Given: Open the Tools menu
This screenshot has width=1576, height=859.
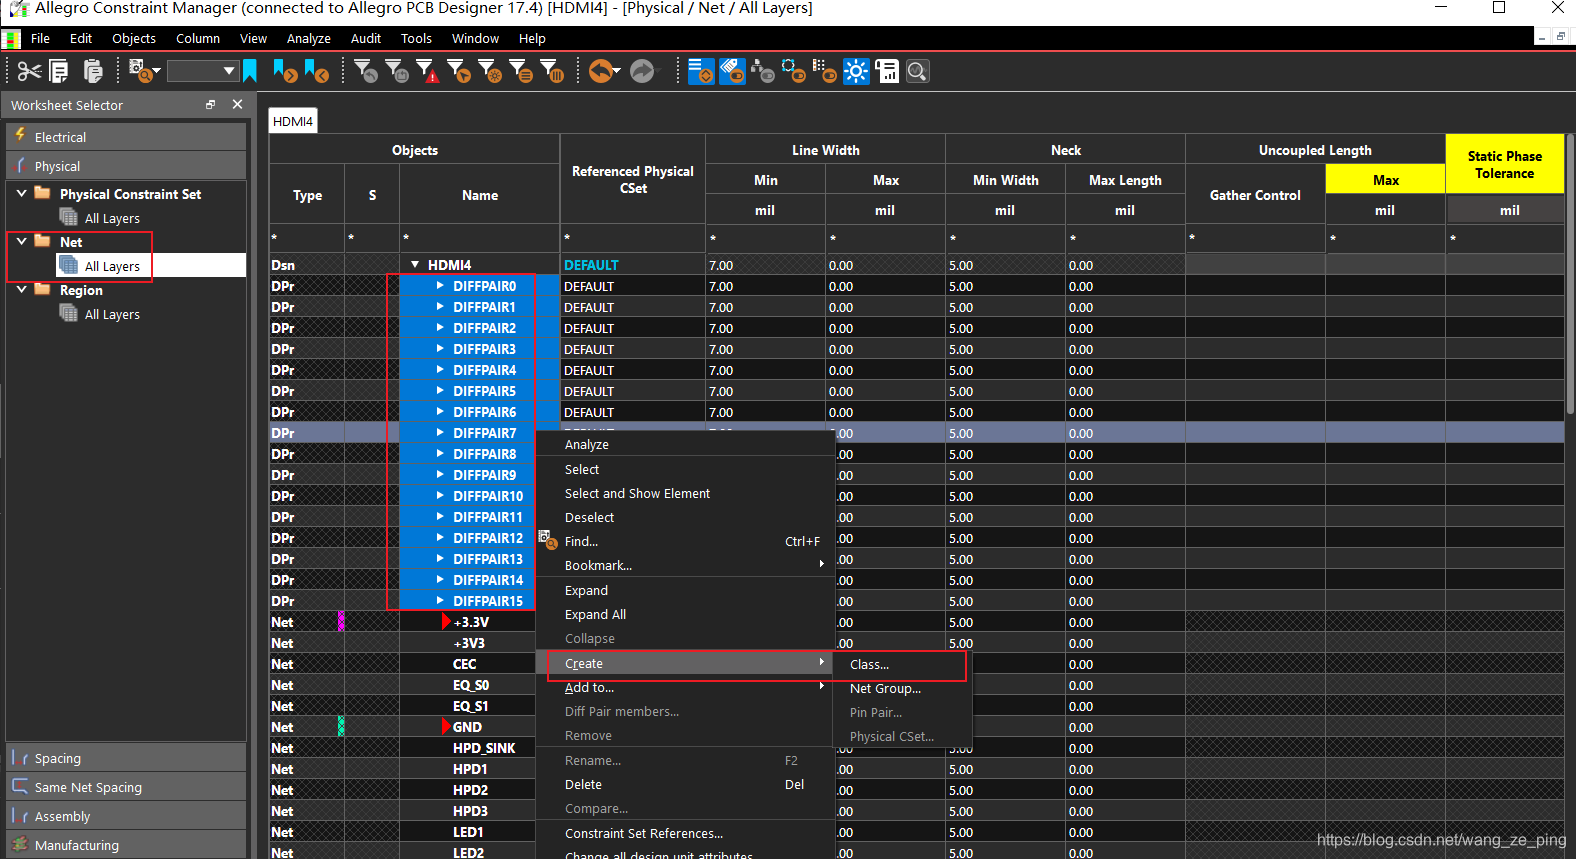Looking at the screenshot, I should 416,39.
